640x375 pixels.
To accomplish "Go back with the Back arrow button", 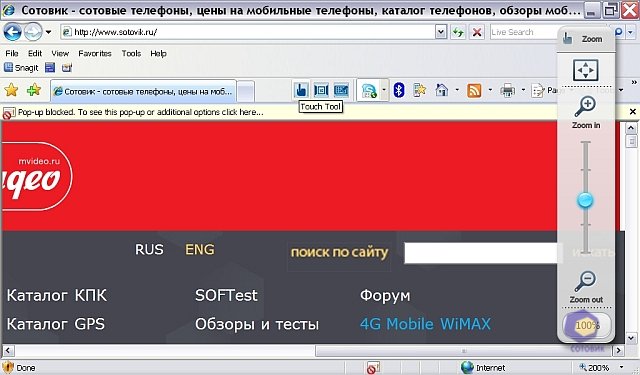I will click(12, 32).
